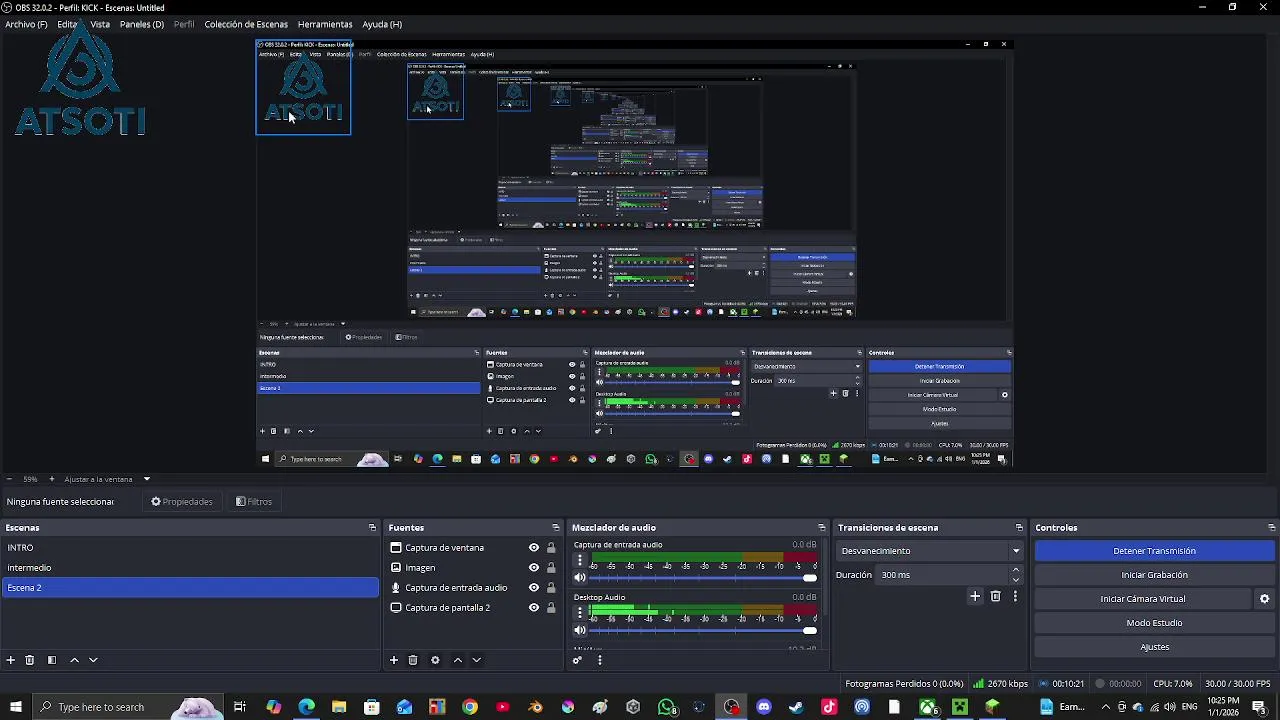The height and width of the screenshot is (720, 1280).
Task: Mute Captura de entrada audio speaker
Action: tap(580, 578)
